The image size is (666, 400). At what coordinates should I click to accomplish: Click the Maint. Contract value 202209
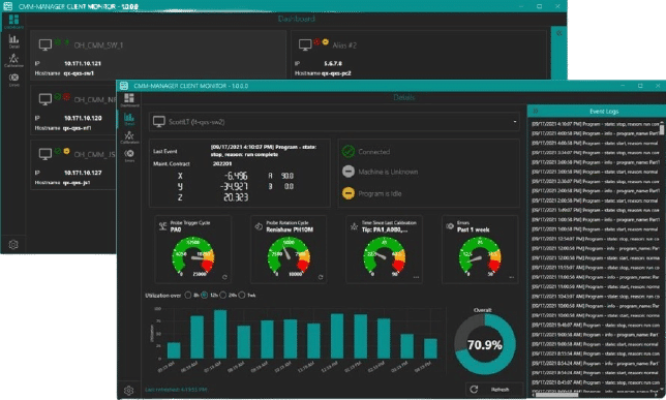tap(222, 163)
